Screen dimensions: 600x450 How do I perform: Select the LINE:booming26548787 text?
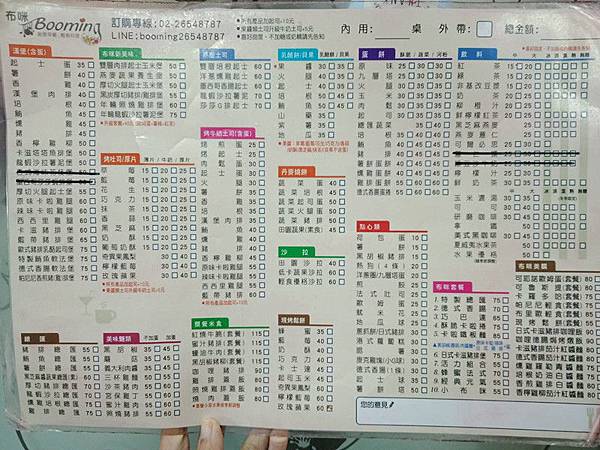point(168,36)
